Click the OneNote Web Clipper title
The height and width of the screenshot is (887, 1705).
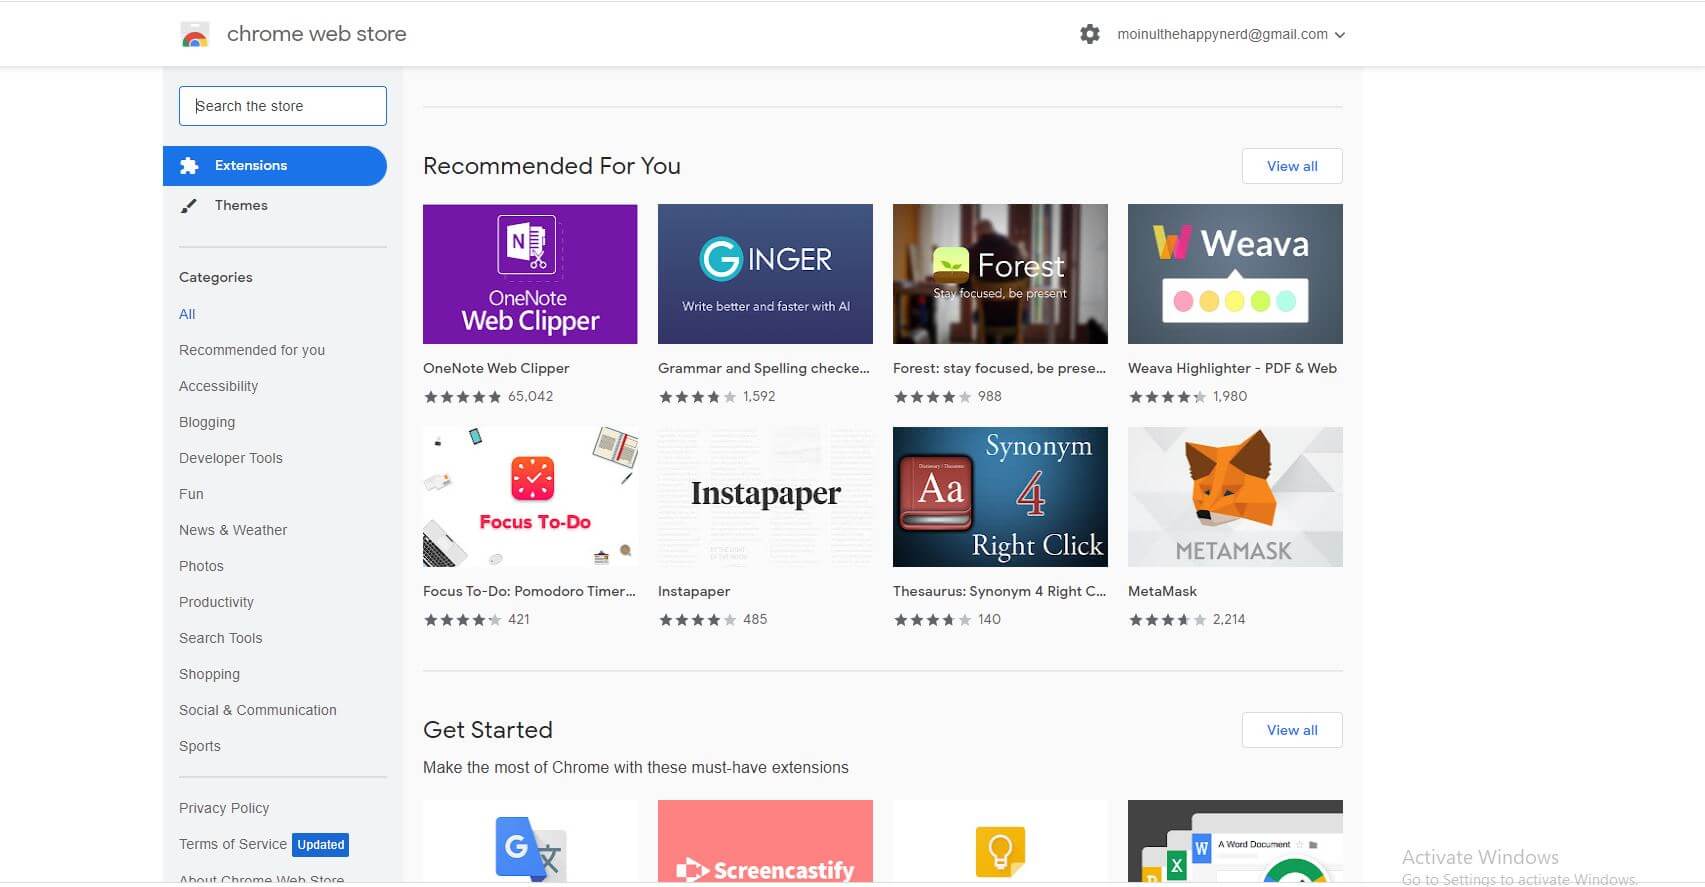click(496, 368)
